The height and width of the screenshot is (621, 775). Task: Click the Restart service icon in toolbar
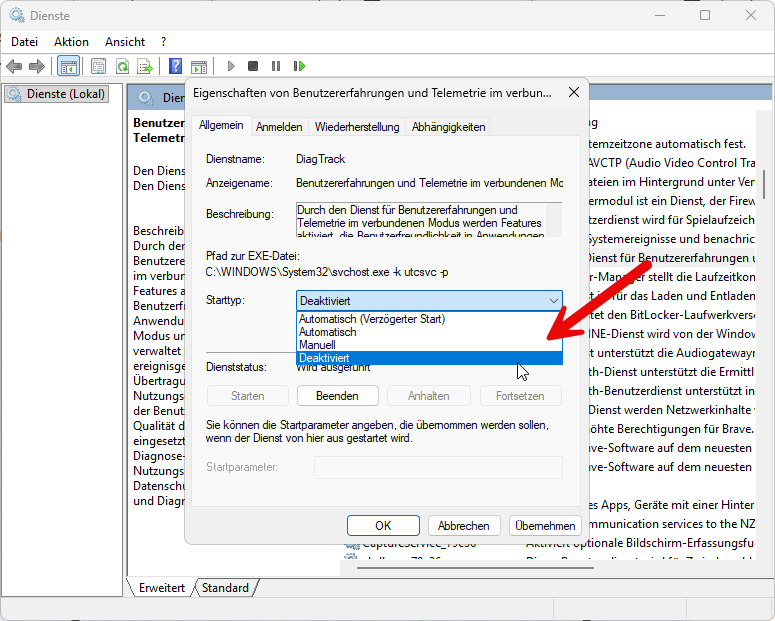[299, 66]
